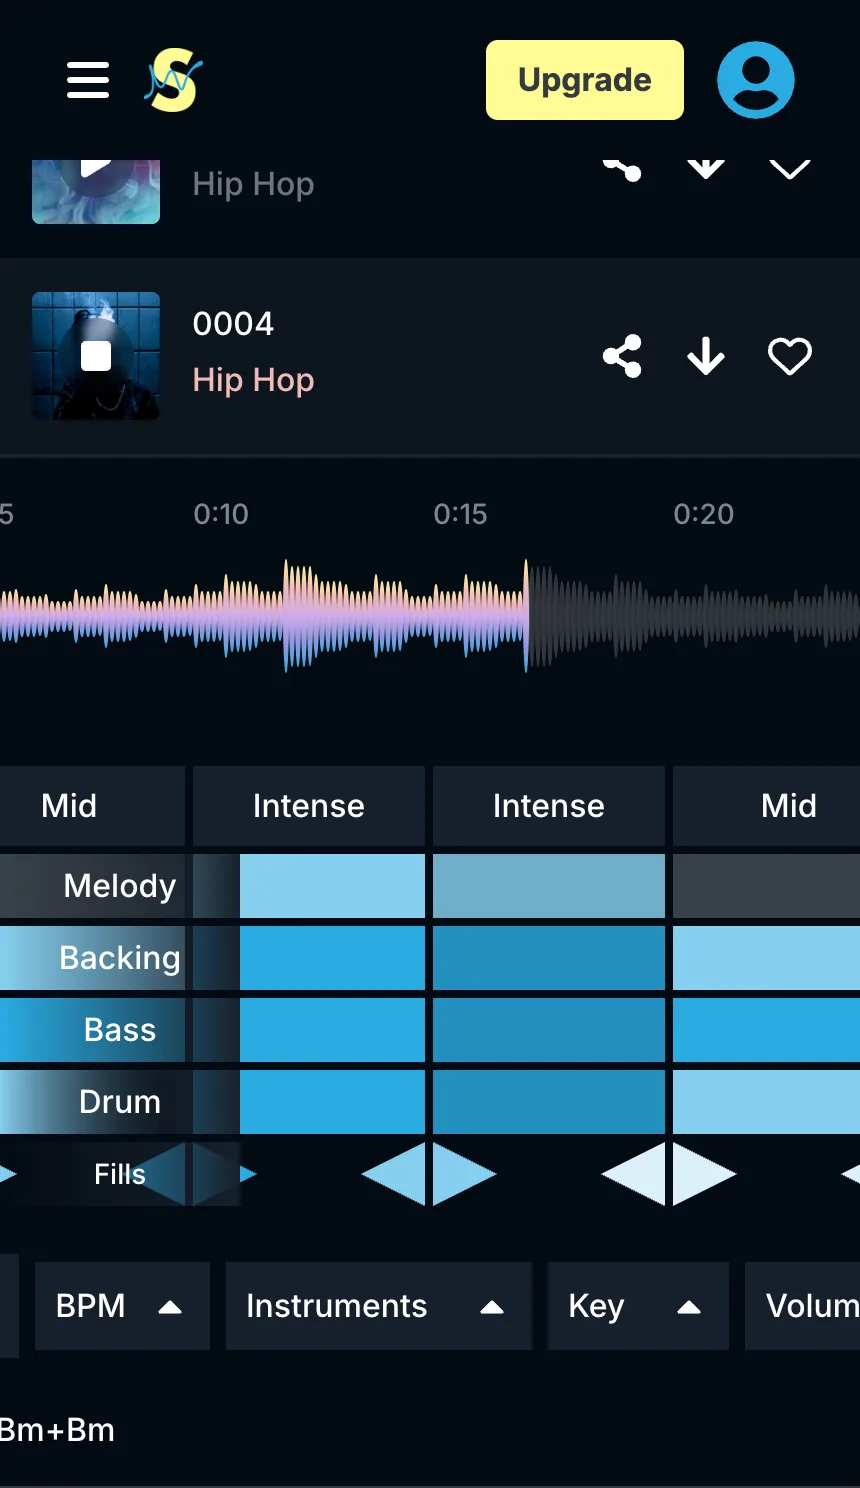Screen dimensions: 860x1488
Task: Select the right Mid section header
Action: [x=766, y=806]
